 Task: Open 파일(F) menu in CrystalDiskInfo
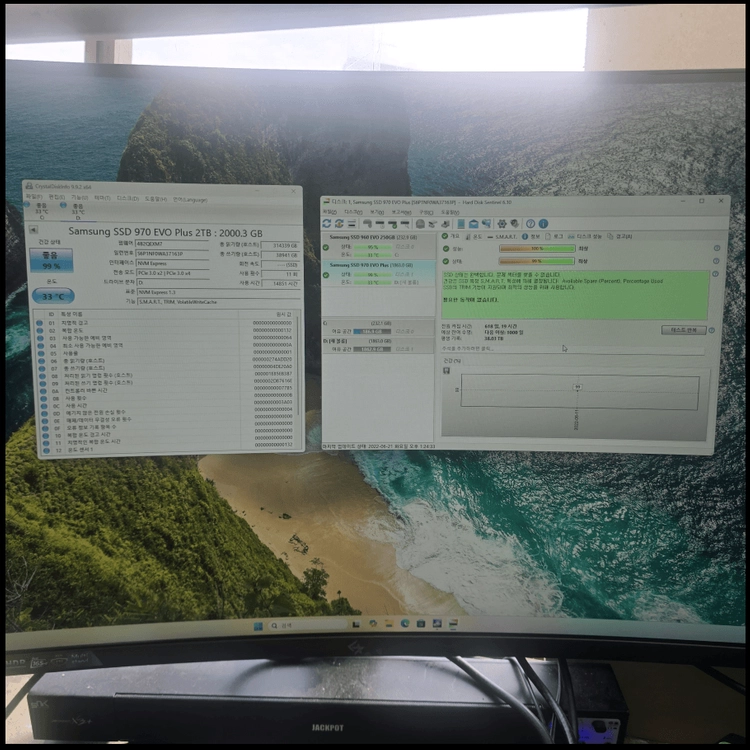click(34, 197)
